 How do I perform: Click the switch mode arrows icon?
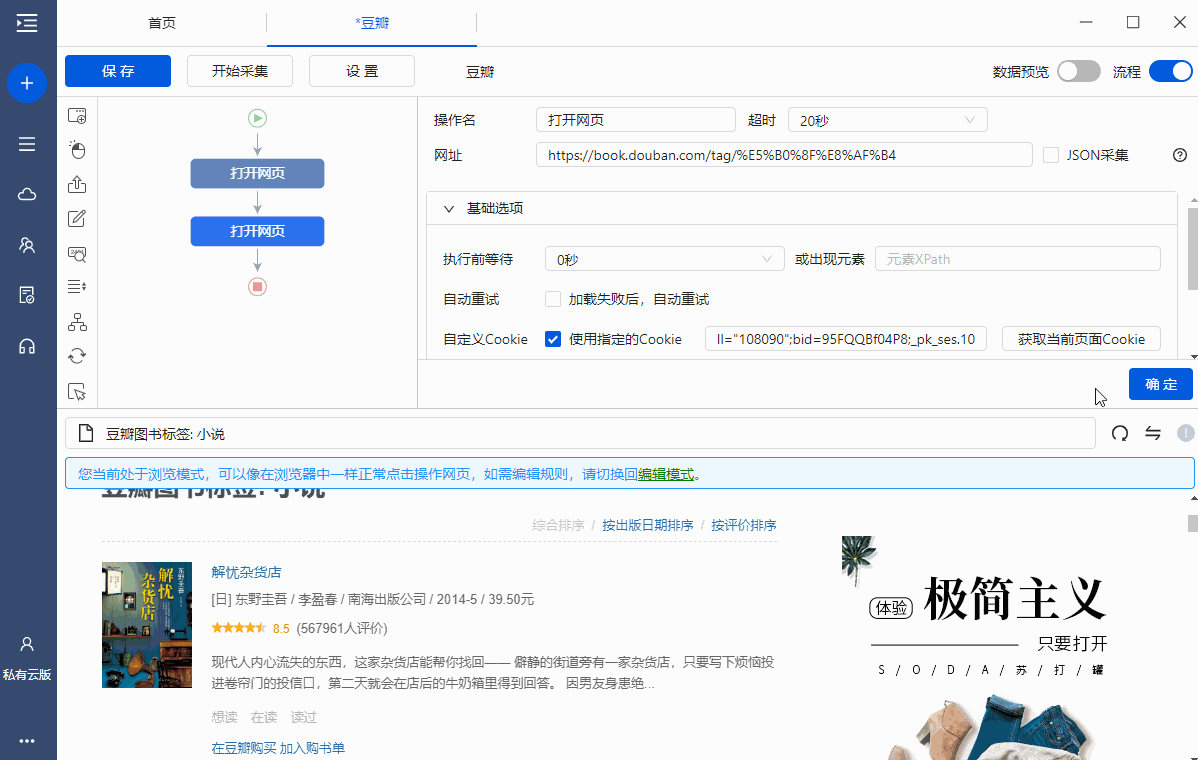click(x=1153, y=434)
